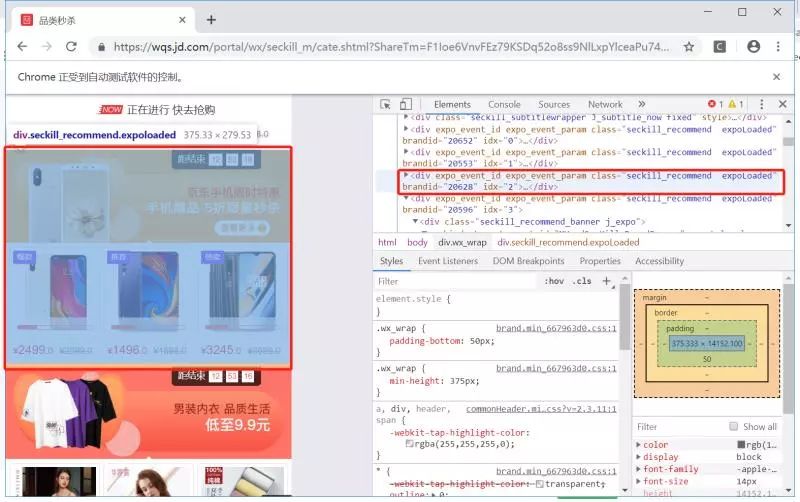Click the ¥2499 phone product
This screenshot has height=502, width=800.
point(54,302)
